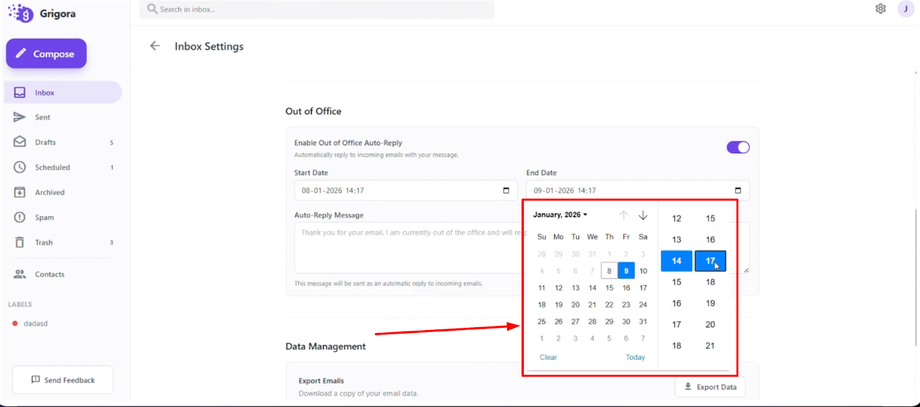Click the Search in inbox field

point(317,9)
